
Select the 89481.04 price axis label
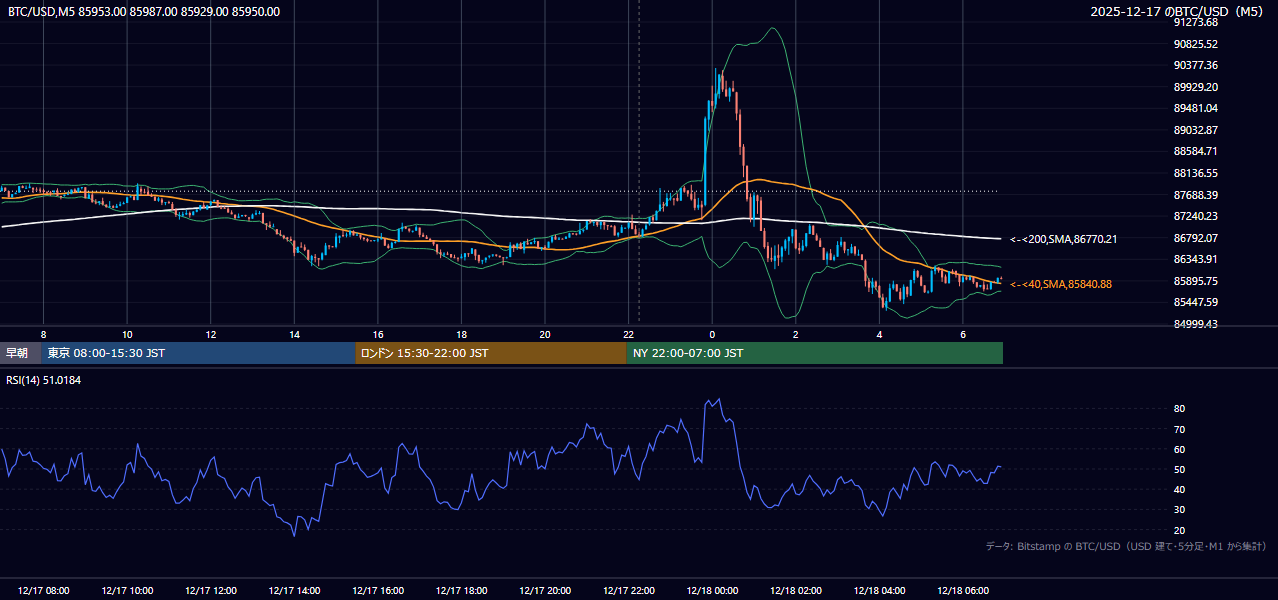[x=1196, y=108]
